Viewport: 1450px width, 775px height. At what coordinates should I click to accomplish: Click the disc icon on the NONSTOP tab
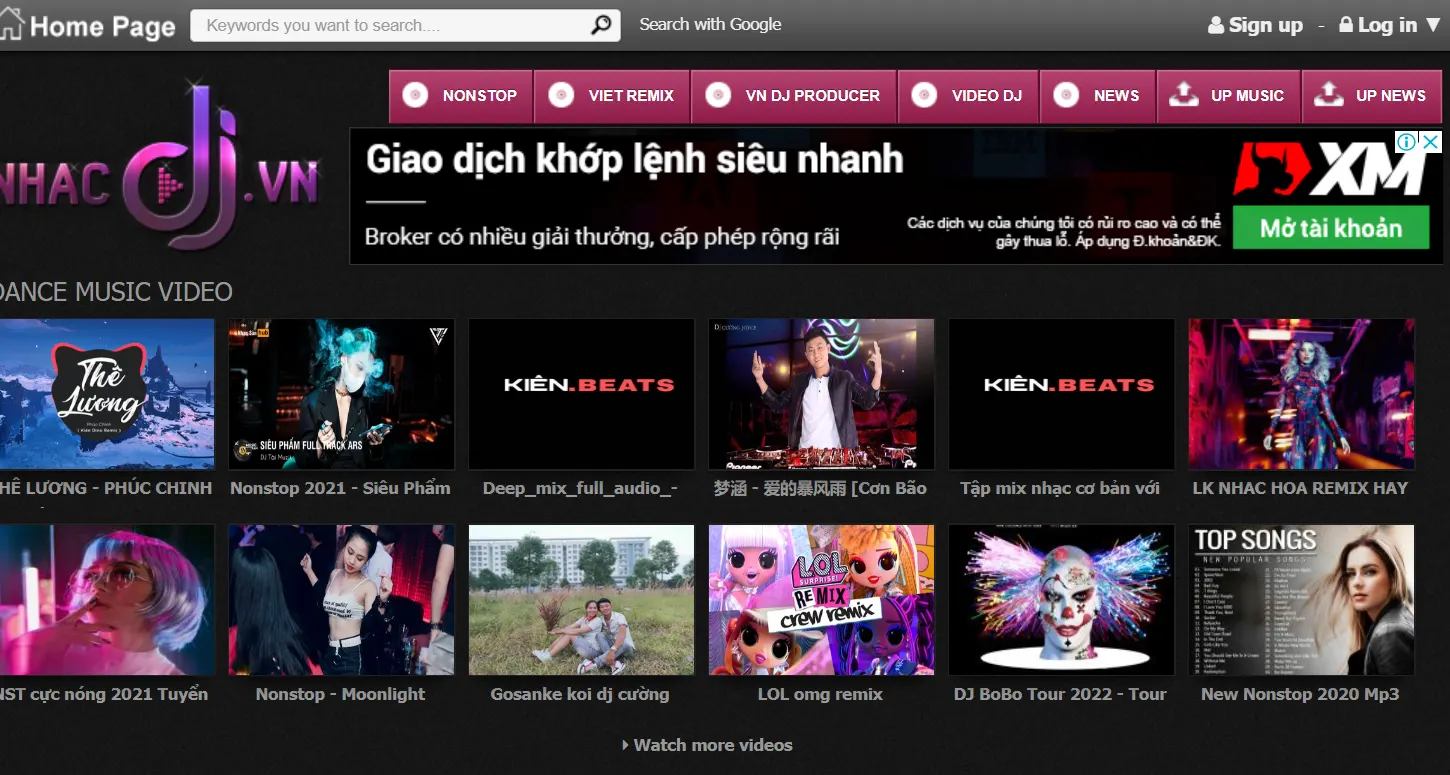415,95
